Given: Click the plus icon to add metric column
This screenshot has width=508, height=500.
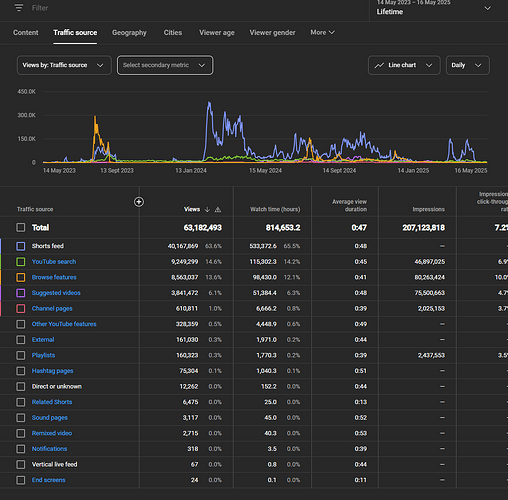Looking at the screenshot, I should [139, 202].
